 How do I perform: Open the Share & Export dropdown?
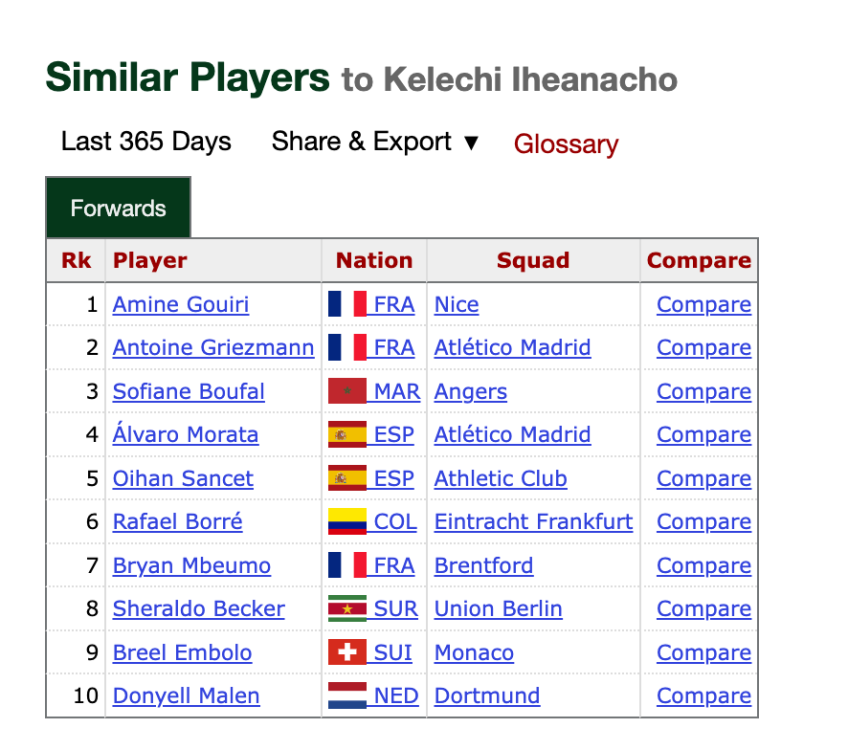[375, 142]
